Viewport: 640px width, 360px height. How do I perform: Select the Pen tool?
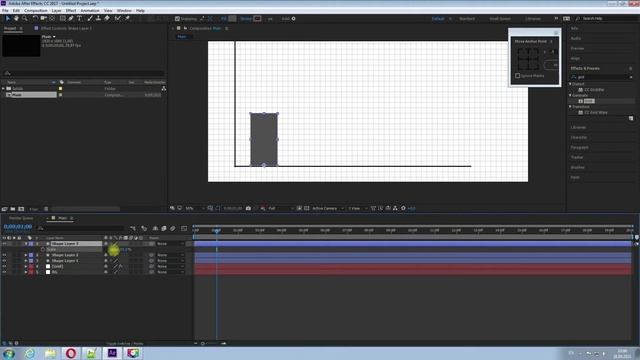click(x=71, y=18)
